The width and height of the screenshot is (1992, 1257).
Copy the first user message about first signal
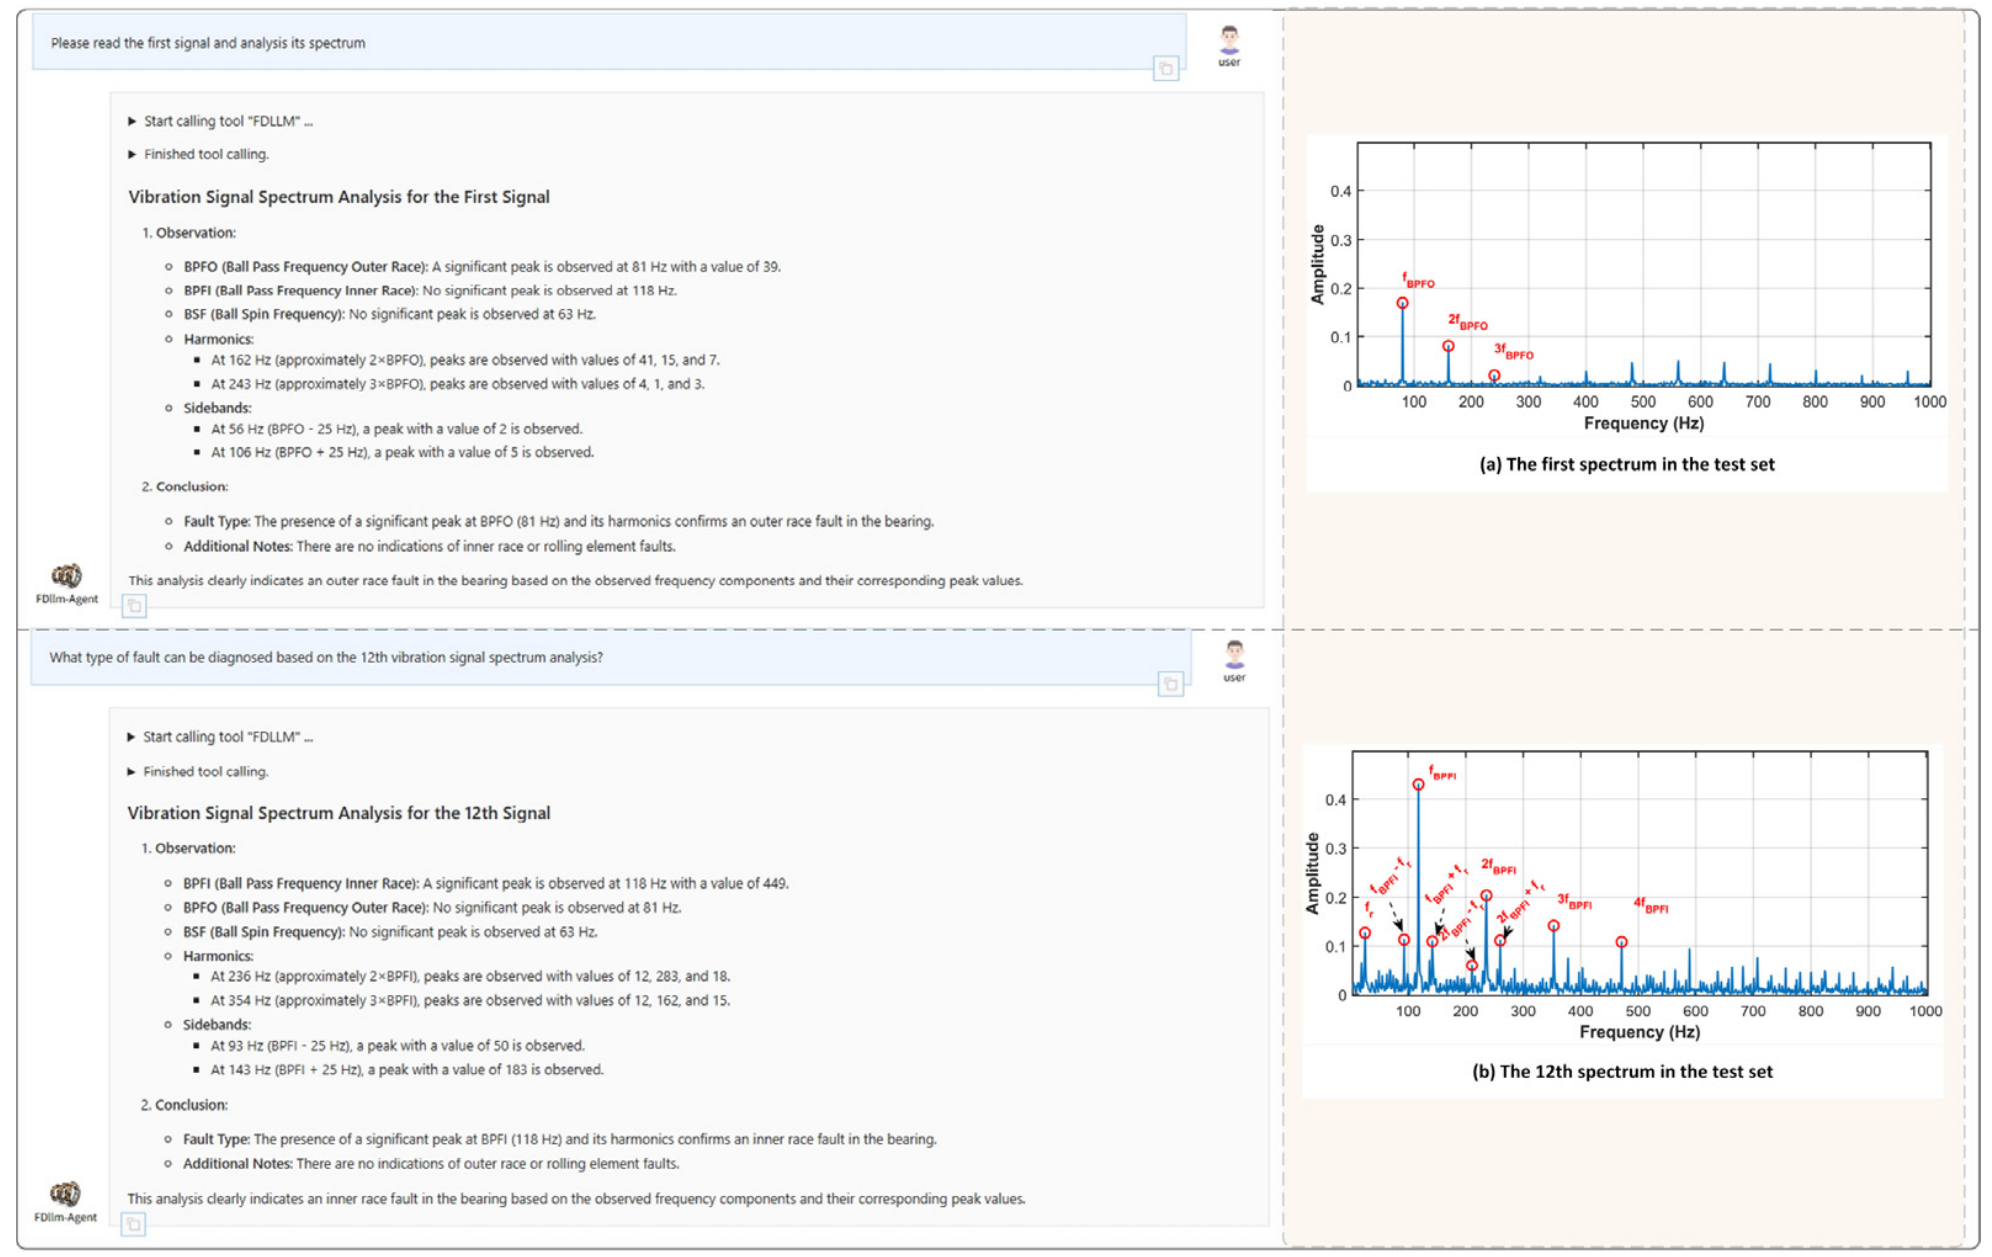[x=1165, y=69]
